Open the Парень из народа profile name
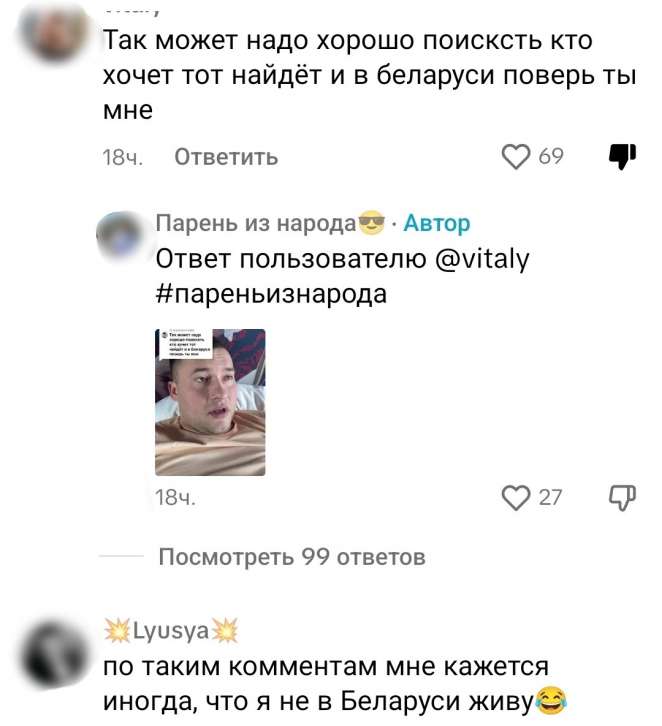The width and height of the screenshot is (662, 726). coord(270,224)
